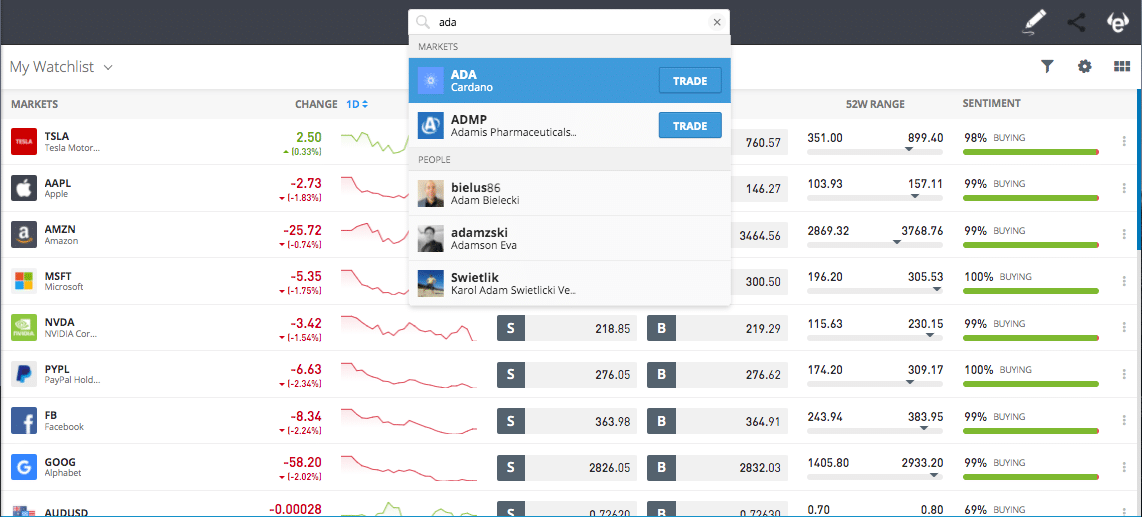Click Sell button for FB
The width and height of the screenshot is (1142, 517).
[x=511, y=422]
